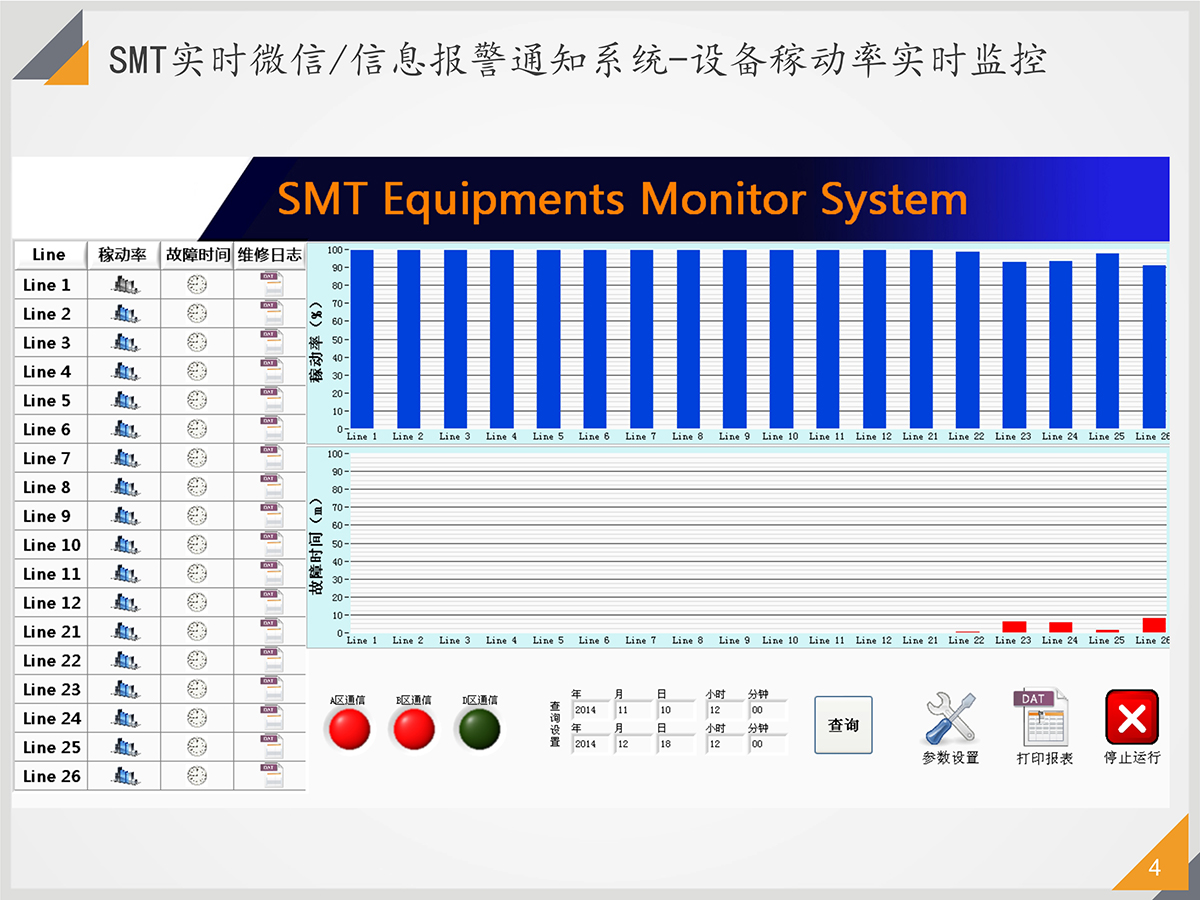This screenshot has height=900, width=1200.
Task: Click the 参数设置 wrench icon
Action: 950,718
